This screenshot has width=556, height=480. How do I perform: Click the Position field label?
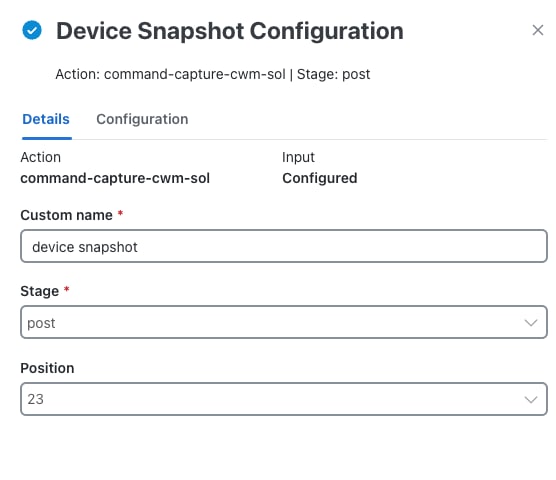click(x=47, y=368)
